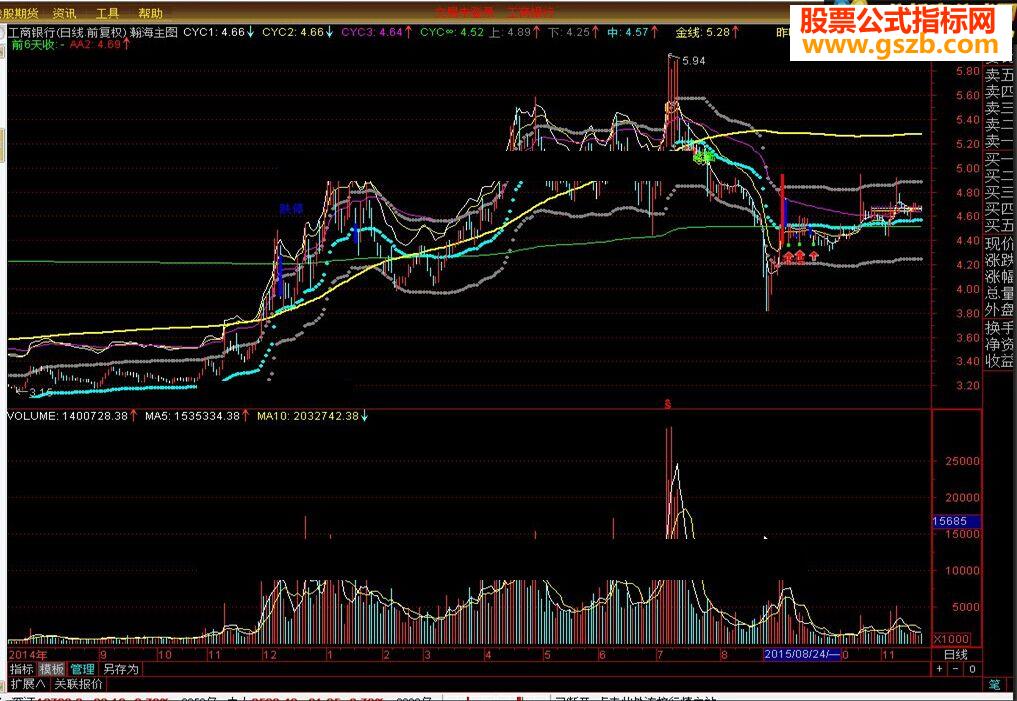Open the 关联报价 tab
The width and height of the screenshot is (1017, 701).
click(x=78, y=683)
